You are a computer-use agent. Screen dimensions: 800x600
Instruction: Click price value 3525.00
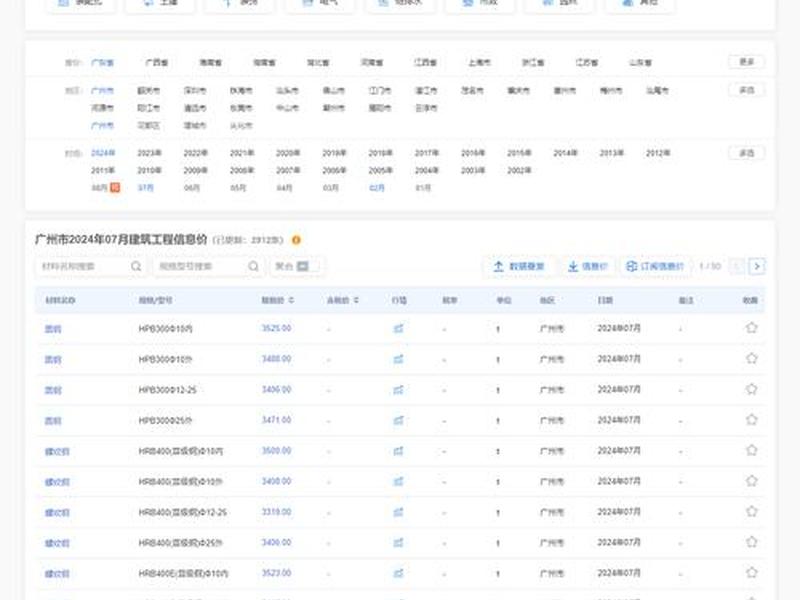click(276, 328)
